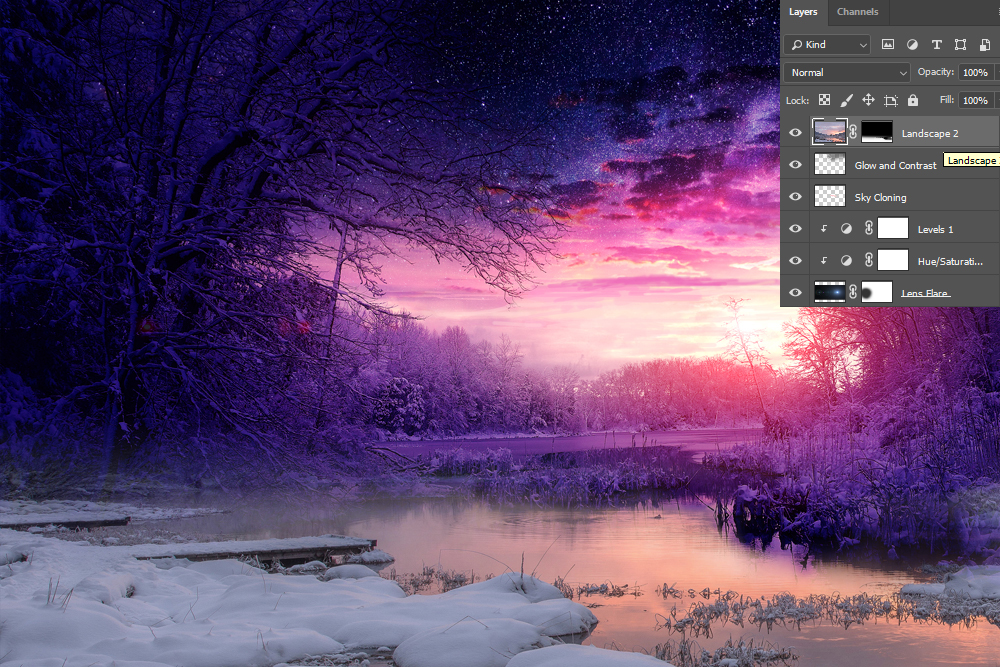
Task: Click the lock image pixels brush icon
Action: pos(847,100)
